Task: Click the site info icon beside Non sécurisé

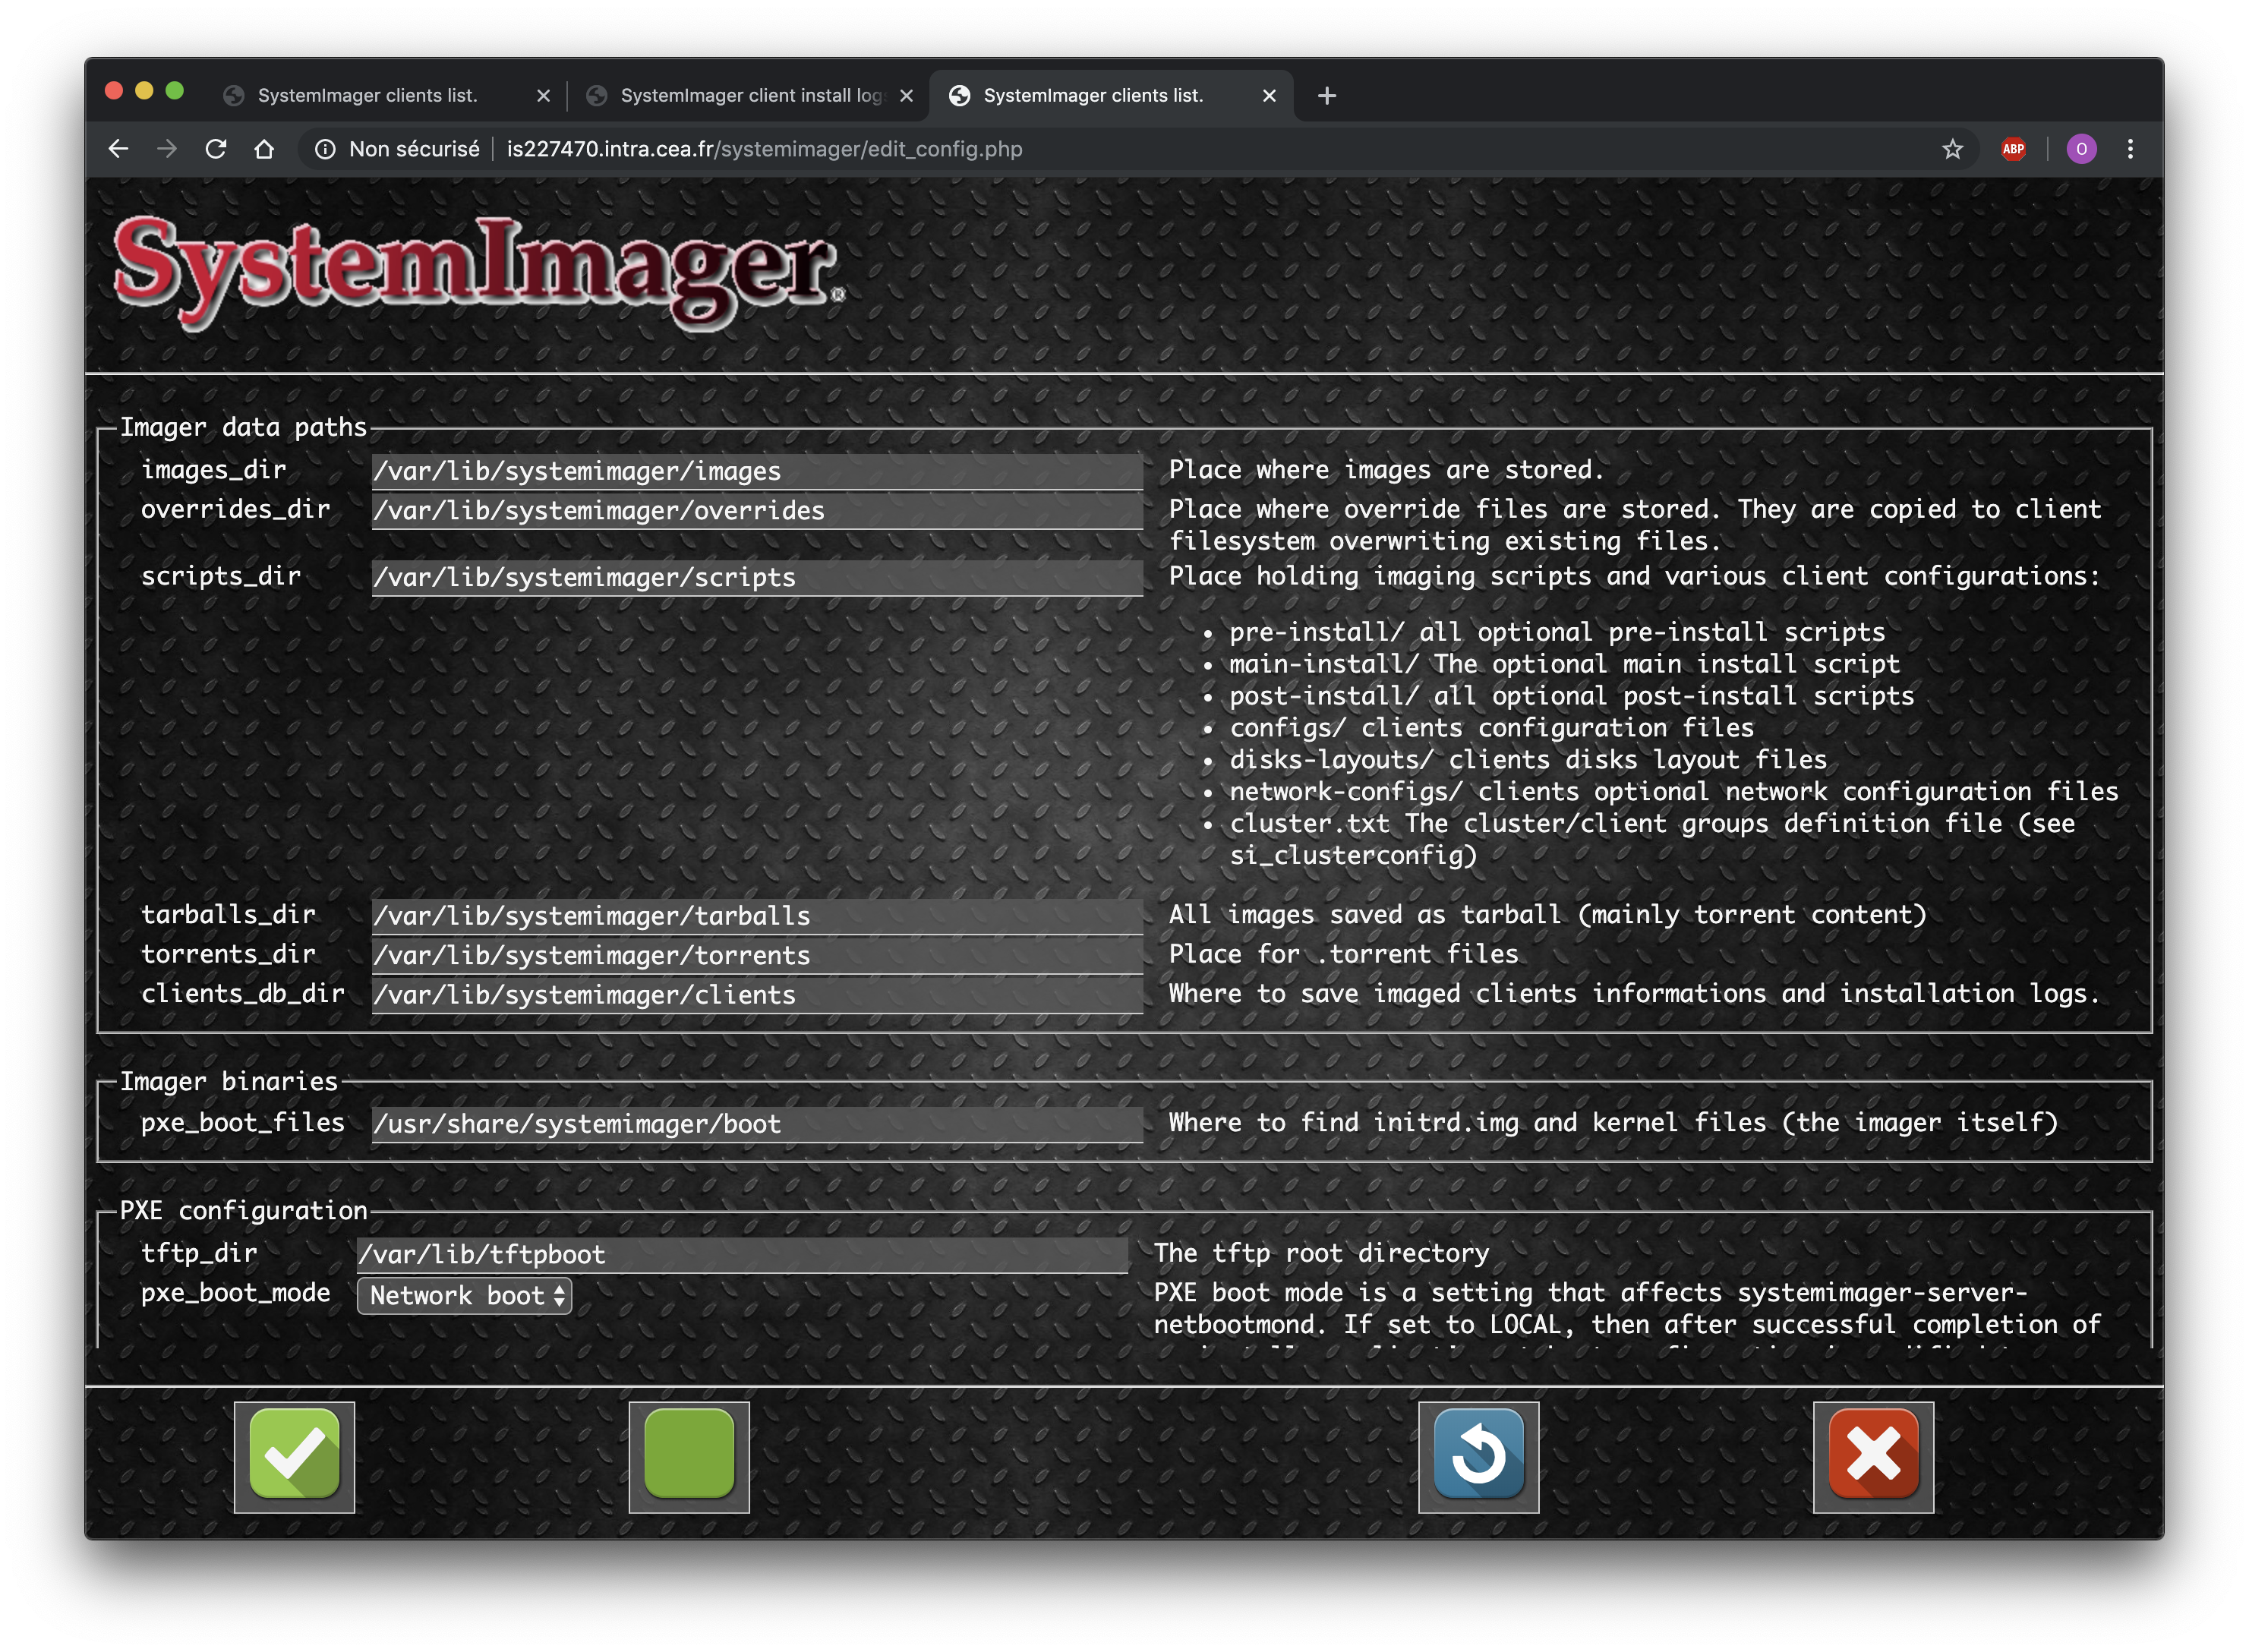Action: coord(325,149)
